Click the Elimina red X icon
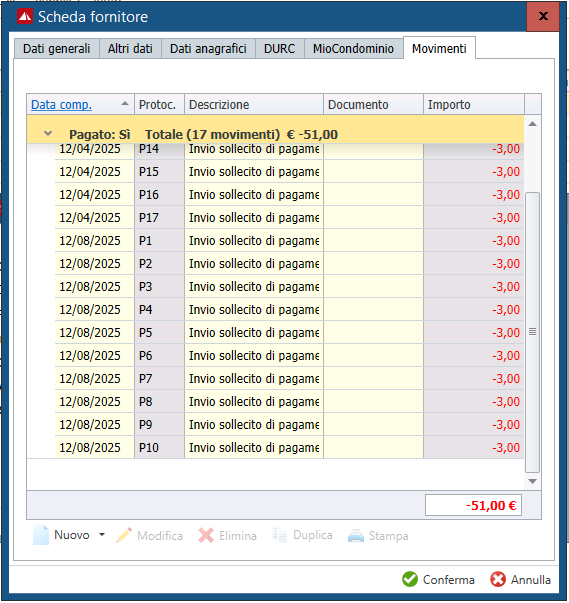The width and height of the screenshot is (569, 603). click(x=206, y=535)
